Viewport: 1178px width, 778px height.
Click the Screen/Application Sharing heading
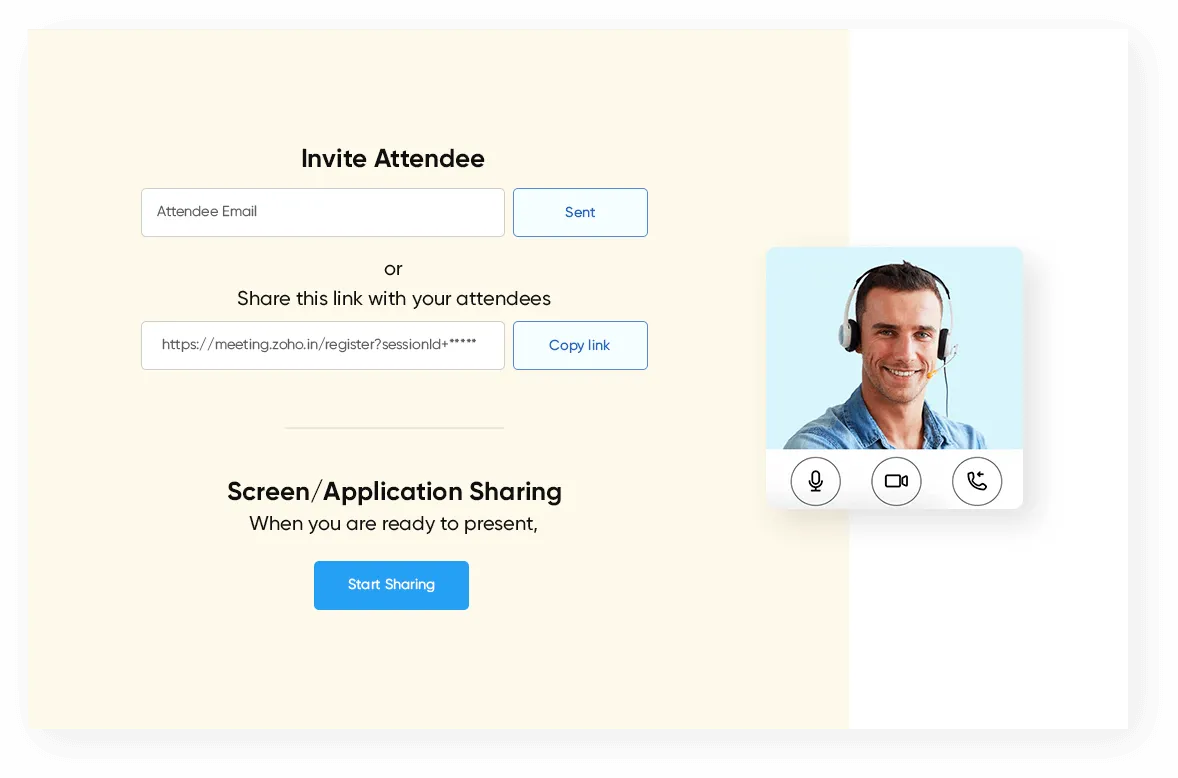tap(394, 491)
